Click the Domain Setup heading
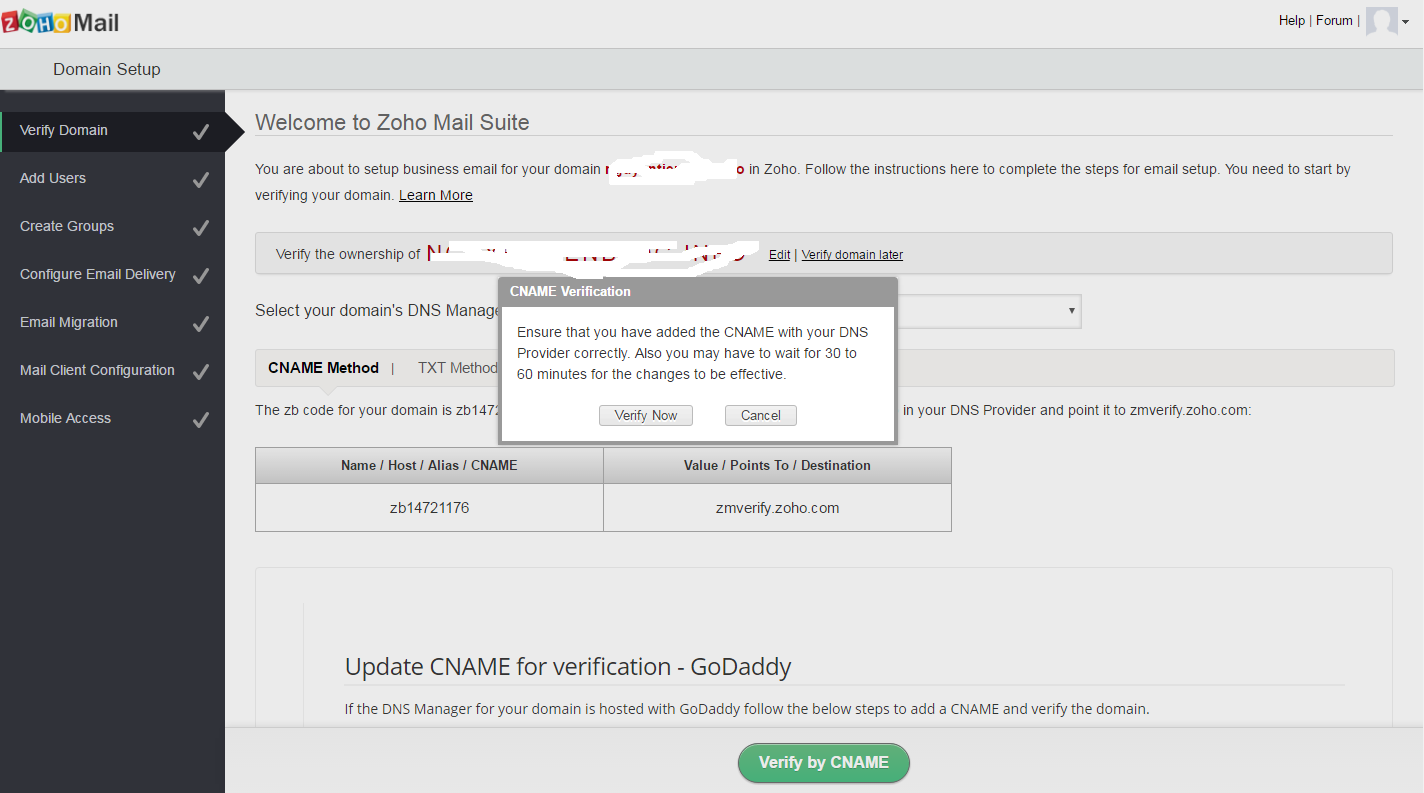Image resolution: width=1424 pixels, height=793 pixels. (x=107, y=69)
